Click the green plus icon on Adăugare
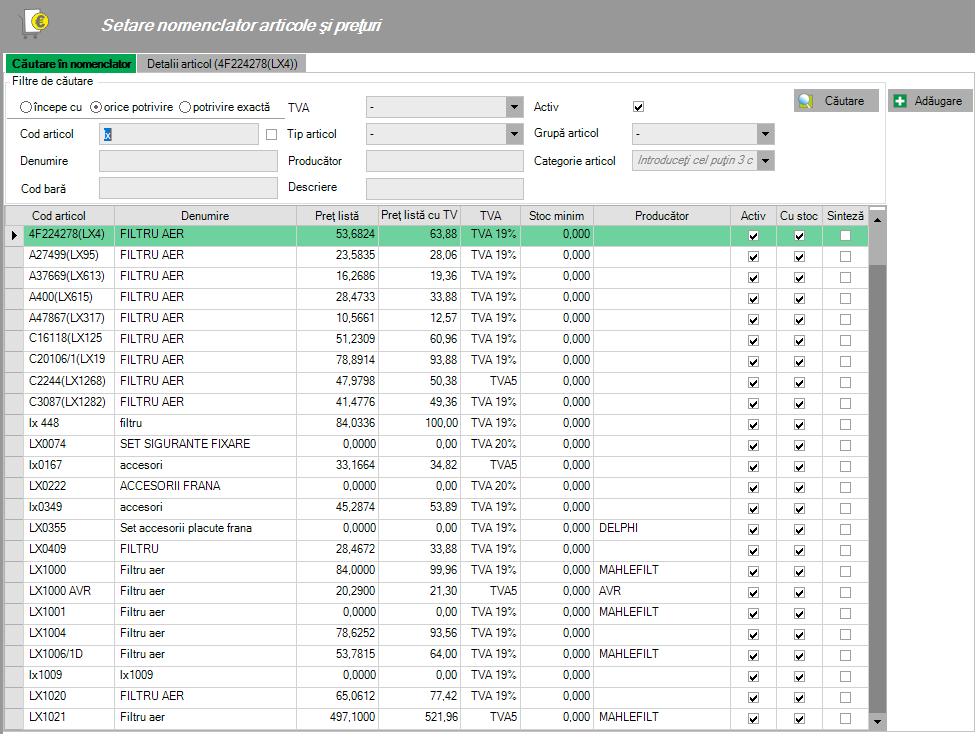Screen dimensions: 975x734 click(x=900, y=101)
